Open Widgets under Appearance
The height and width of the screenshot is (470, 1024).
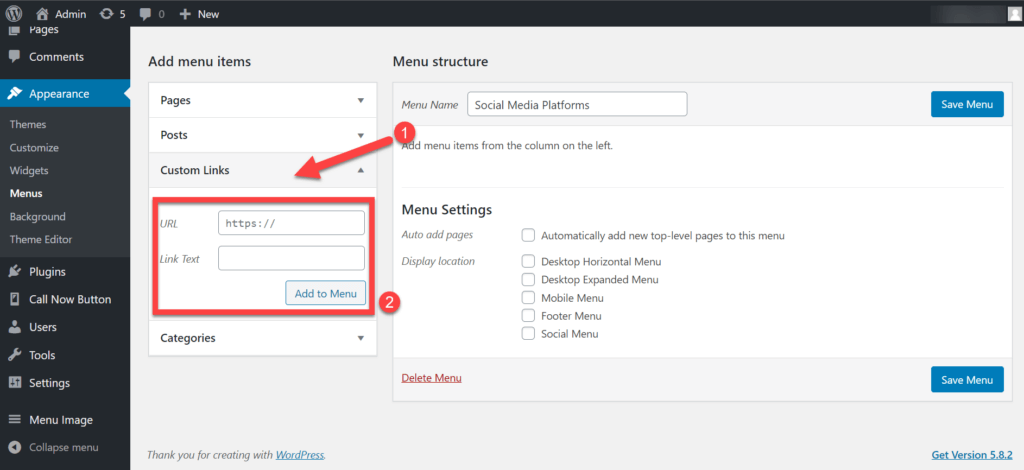click(x=29, y=170)
